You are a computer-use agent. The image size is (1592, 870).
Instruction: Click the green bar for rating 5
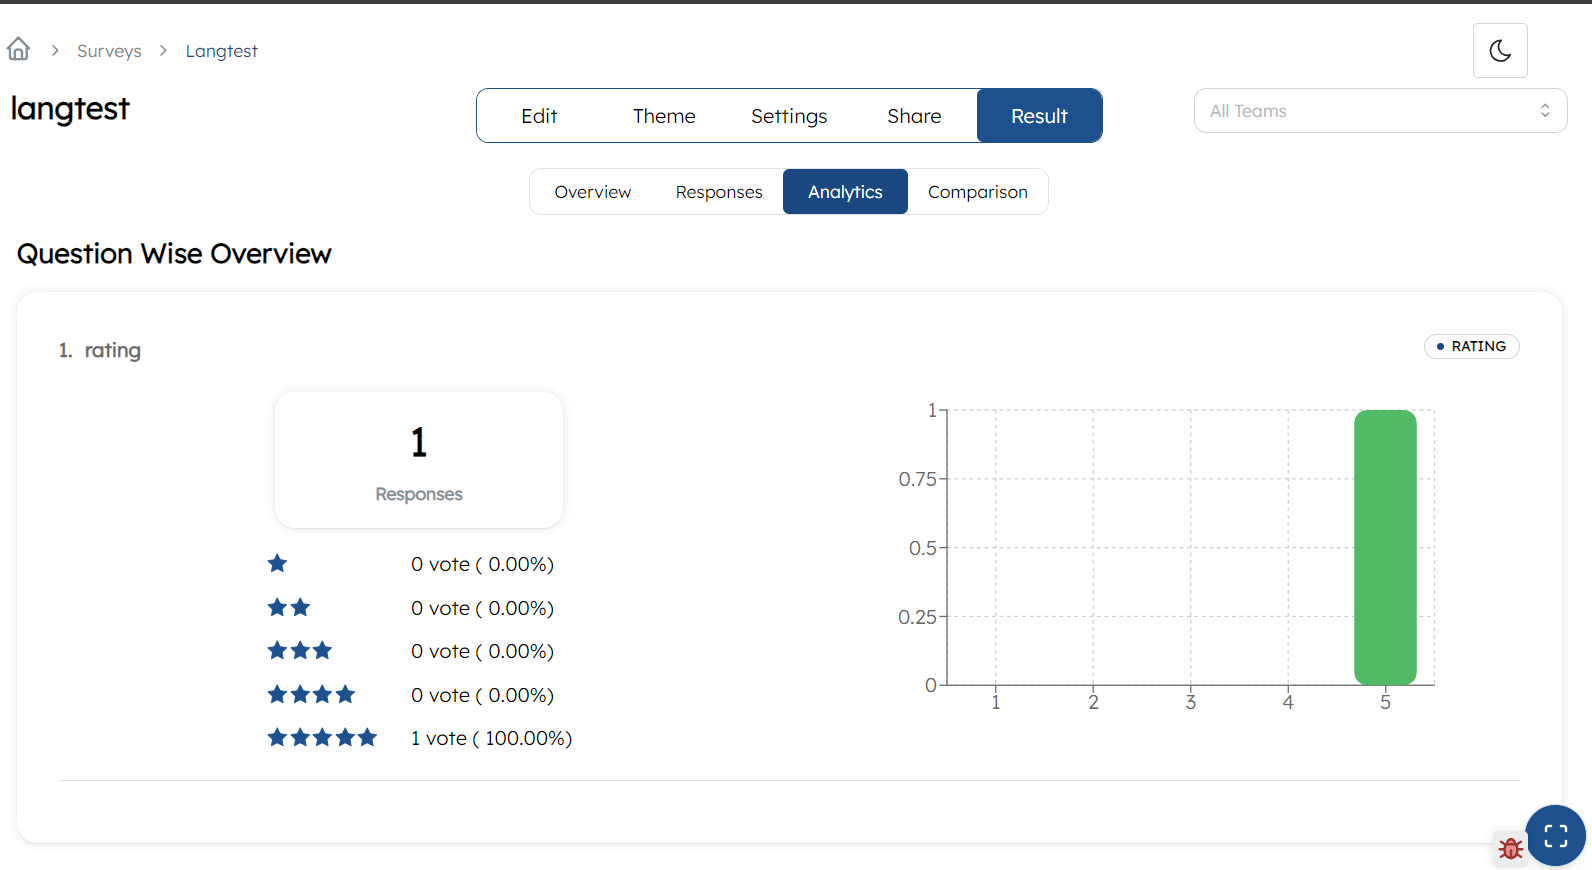[x=1385, y=547]
